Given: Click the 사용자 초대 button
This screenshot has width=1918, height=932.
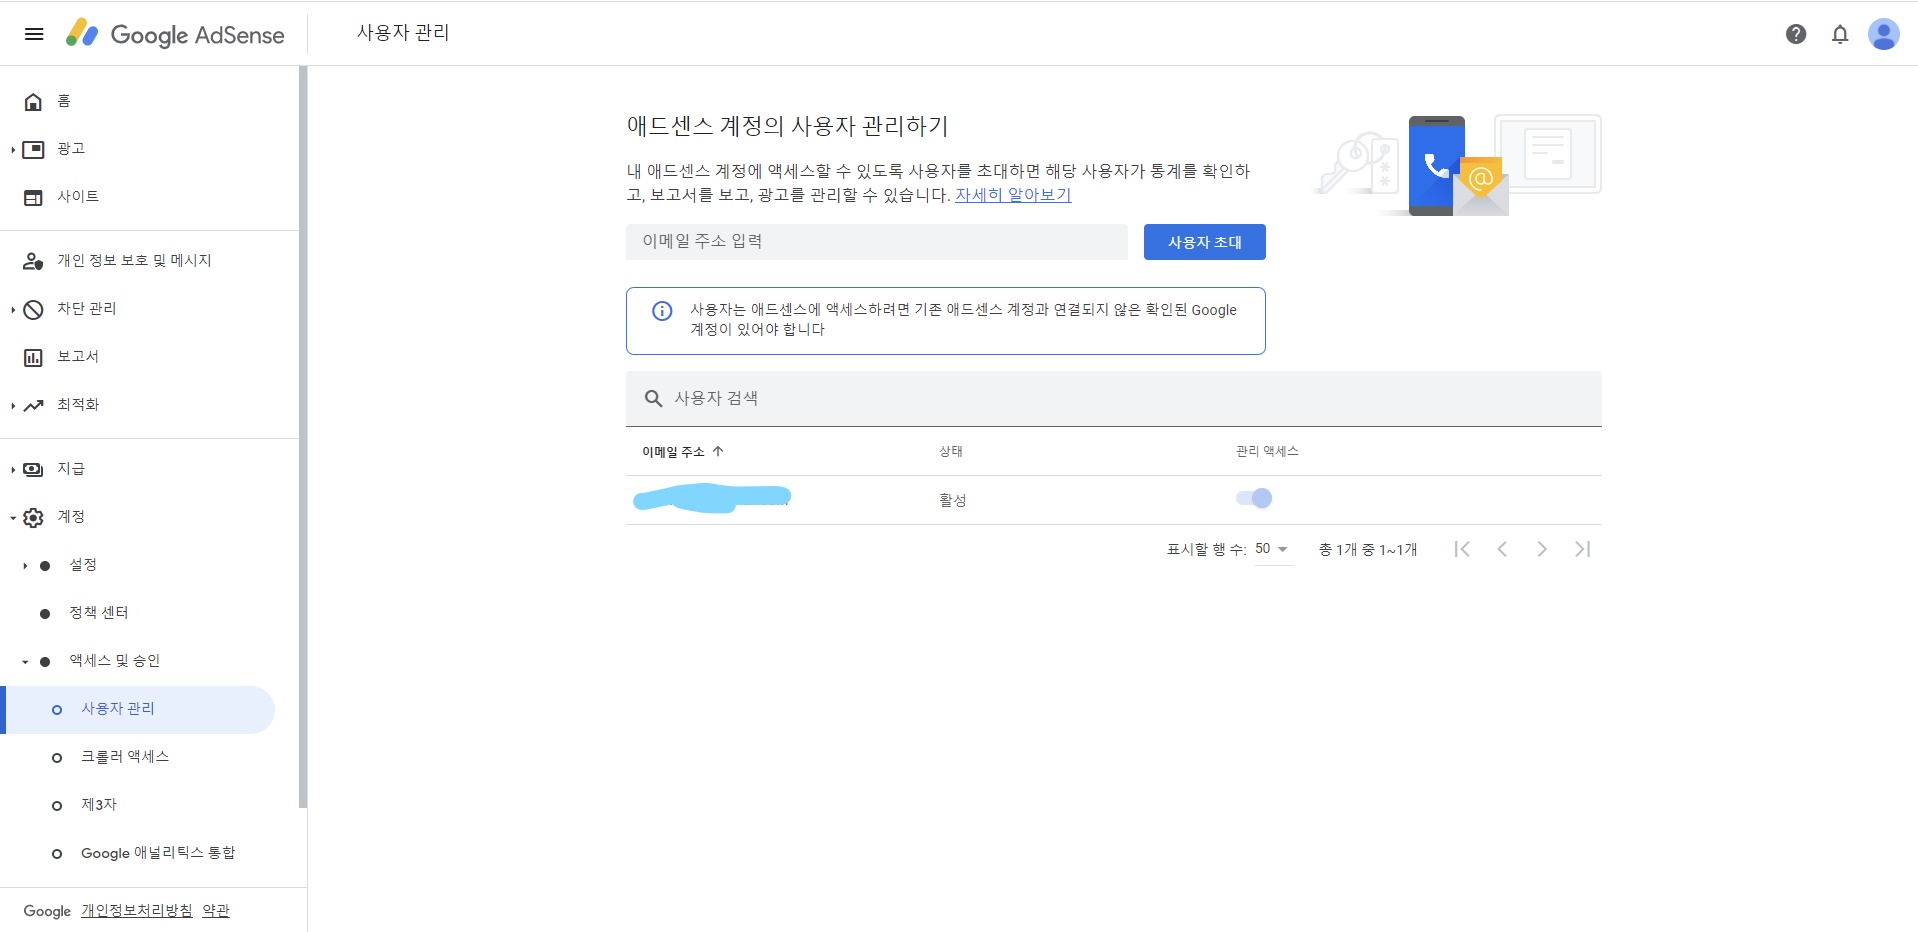Looking at the screenshot, I should 1204,242.
